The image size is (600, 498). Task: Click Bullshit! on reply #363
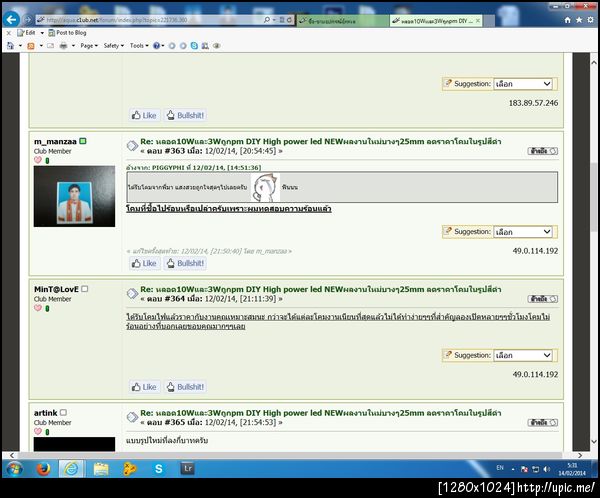[186, 263]
